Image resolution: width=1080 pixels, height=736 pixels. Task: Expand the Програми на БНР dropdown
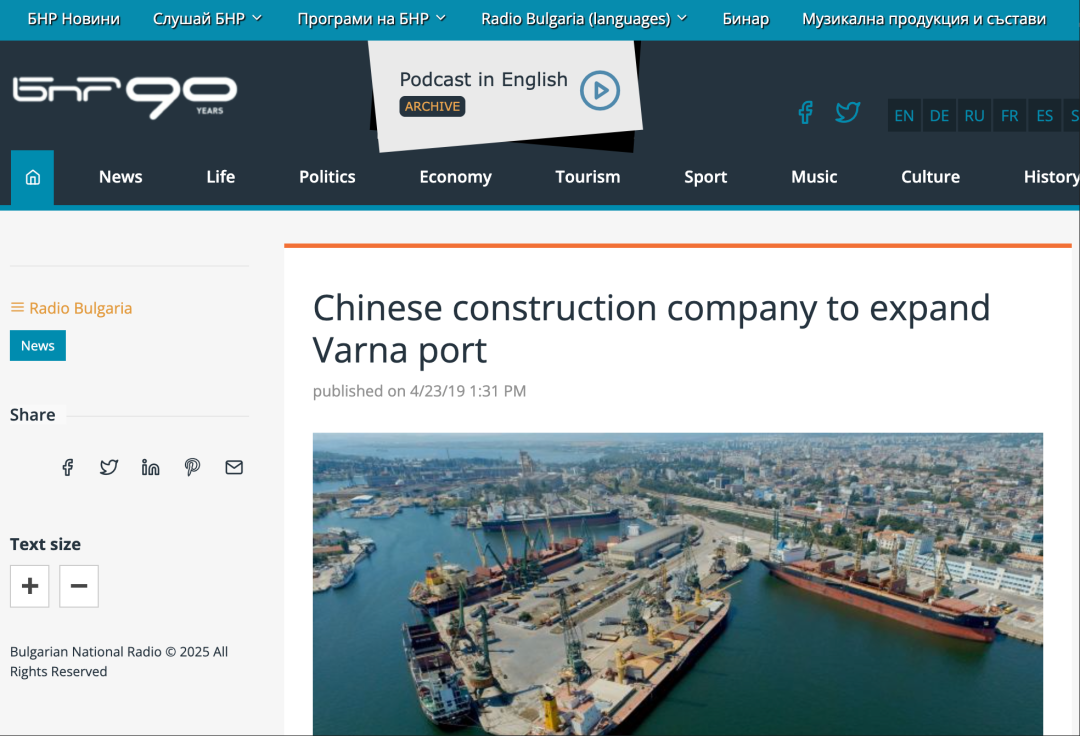coord(371,19)
